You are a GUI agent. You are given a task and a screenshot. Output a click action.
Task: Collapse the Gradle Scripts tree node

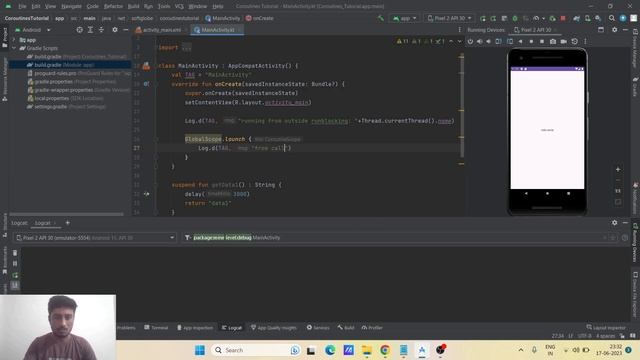coord(14,48)
